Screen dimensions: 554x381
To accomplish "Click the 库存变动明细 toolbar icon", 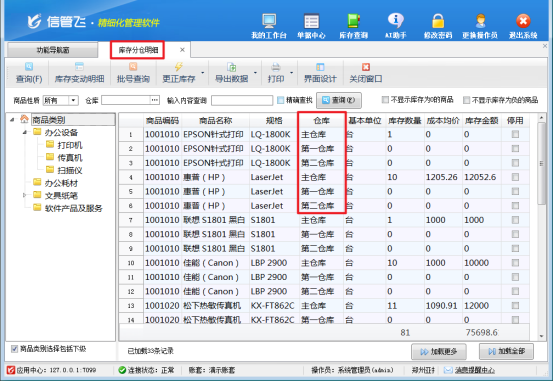I will tap(79, 67).
